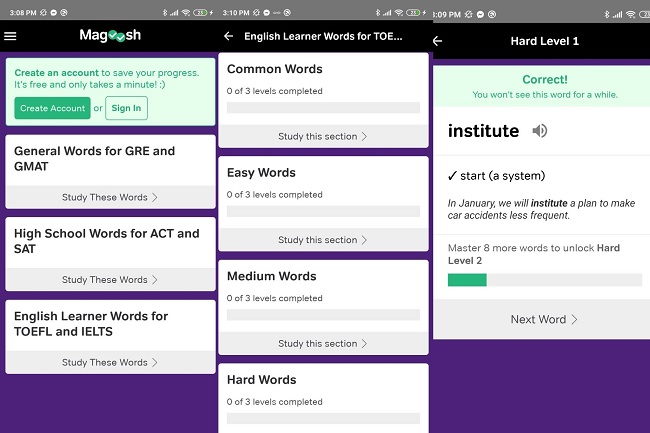Click the word institute
The image size is (650, 433).
(483, 131)
